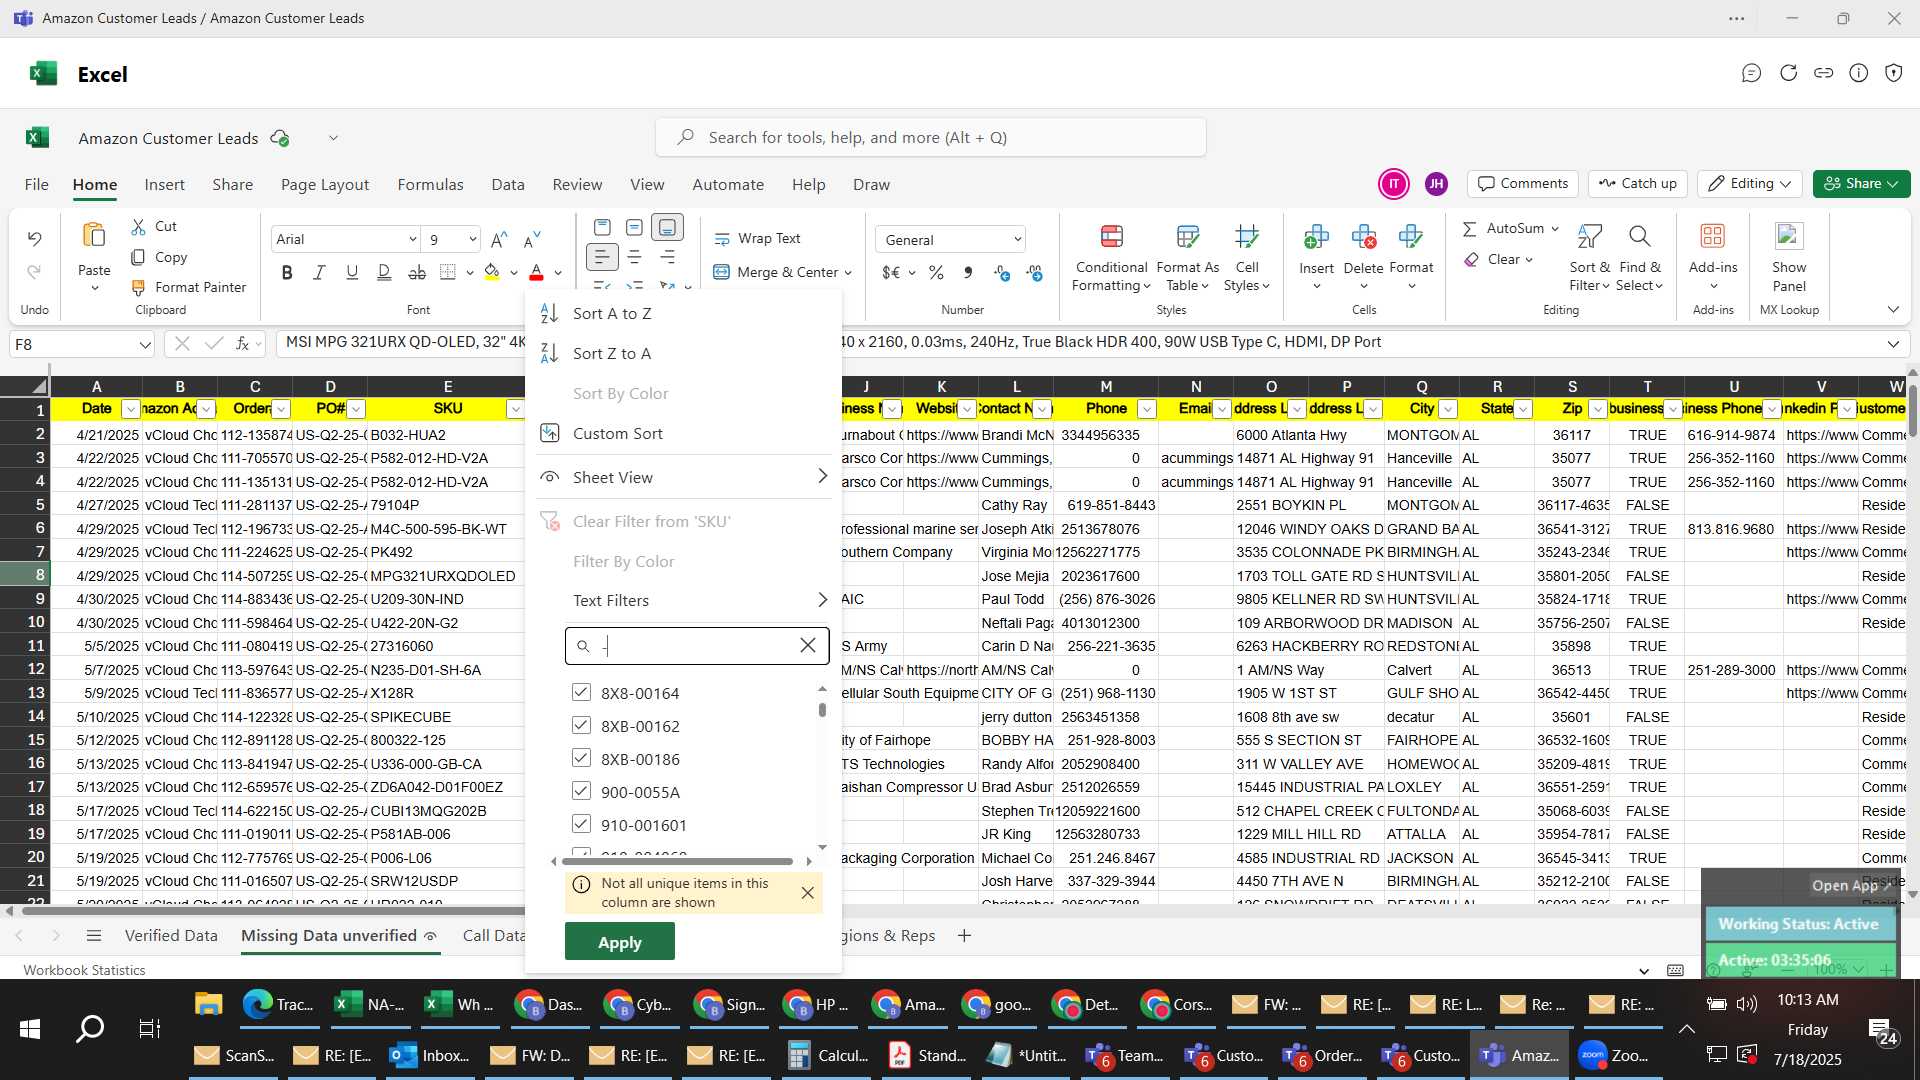Viewport: 1920px width, 1080px height.
Task: Dismiss the unique items notice
Action: [x=807, y=893]
